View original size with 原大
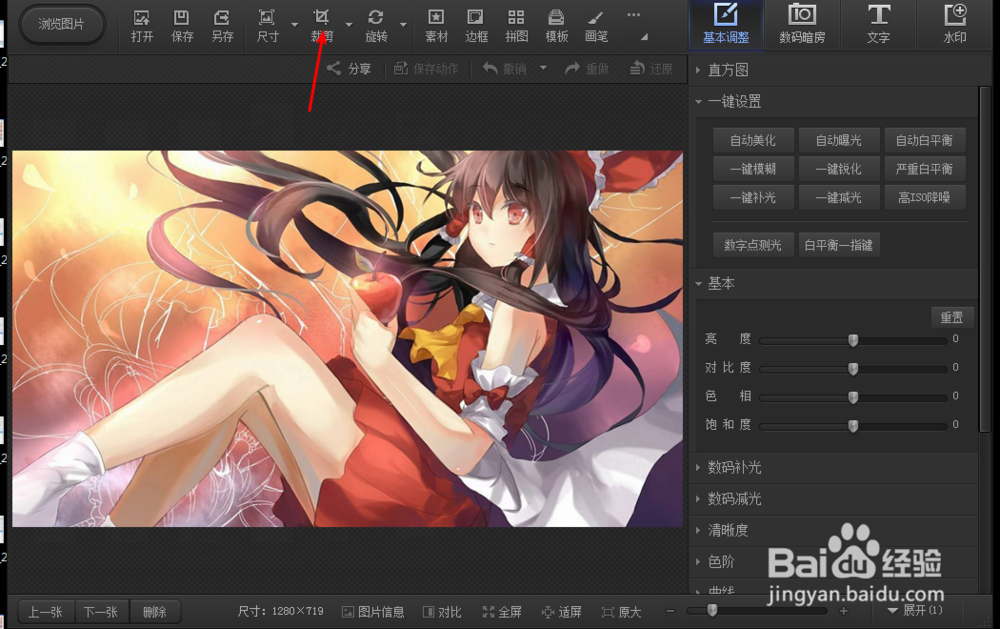 pos(621,612)
